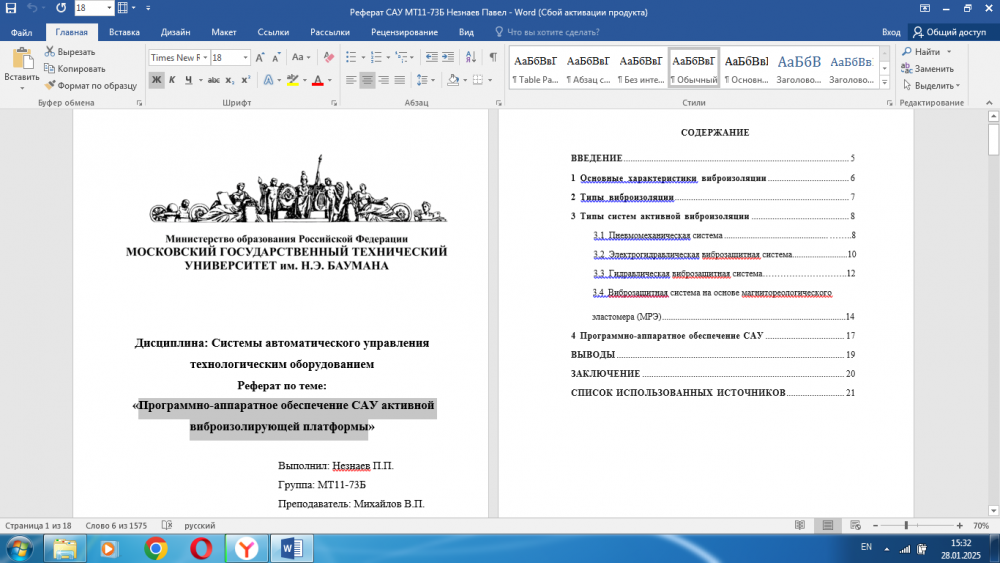Toggle italic formatting with the К button
The image size is (1000, 563).
174,80
